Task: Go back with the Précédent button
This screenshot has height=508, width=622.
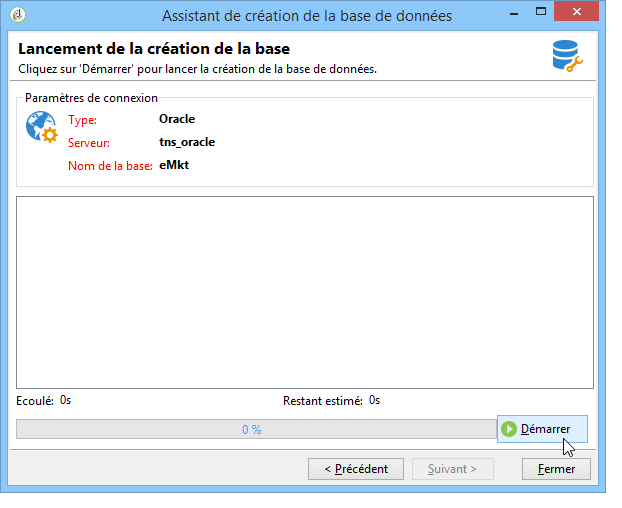Action: click(356, 469)
